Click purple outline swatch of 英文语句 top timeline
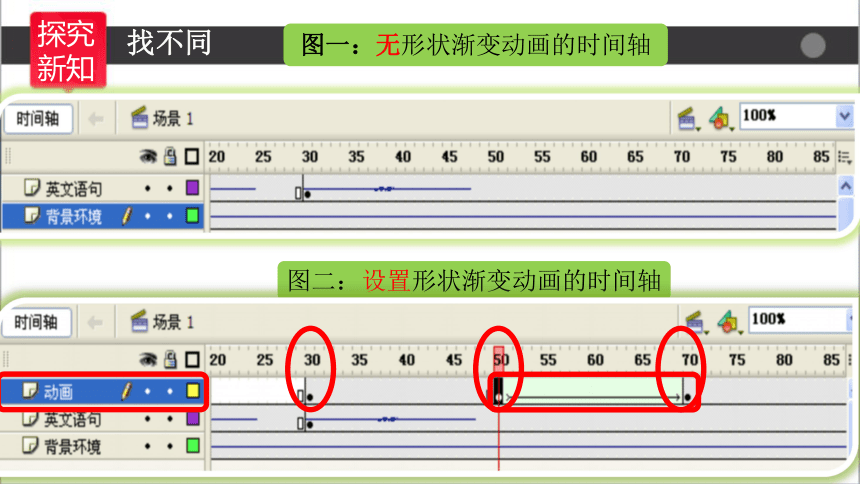 [192, 188]
